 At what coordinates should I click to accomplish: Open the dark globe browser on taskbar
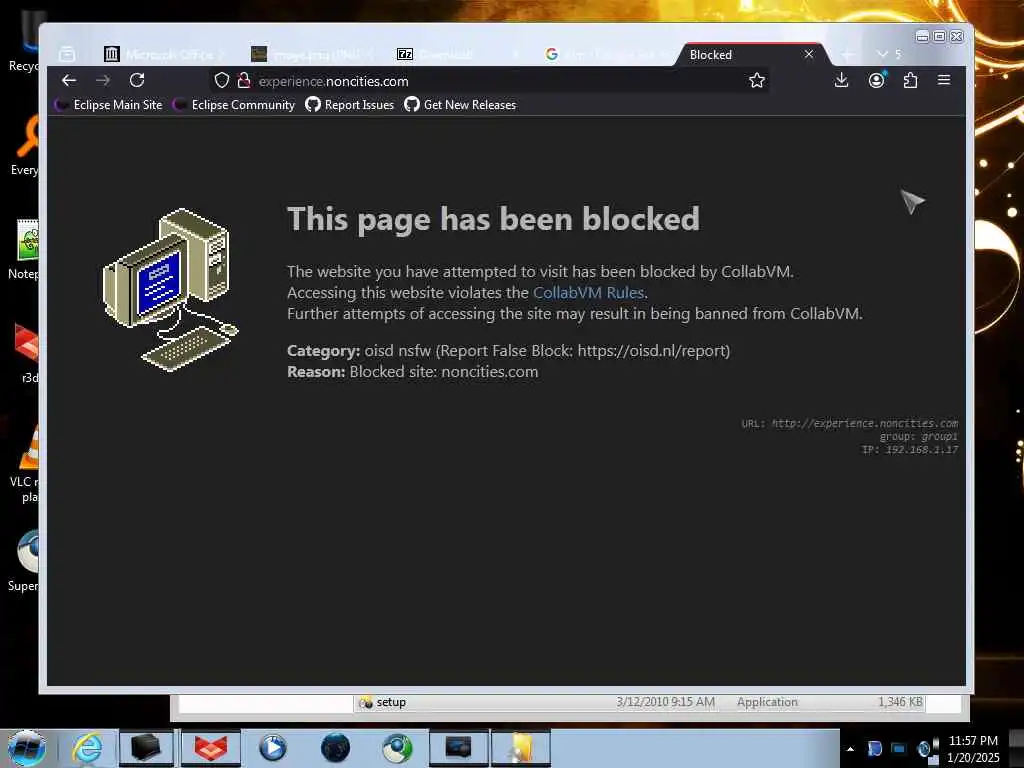pyautogui.click(x=335, y=748)
